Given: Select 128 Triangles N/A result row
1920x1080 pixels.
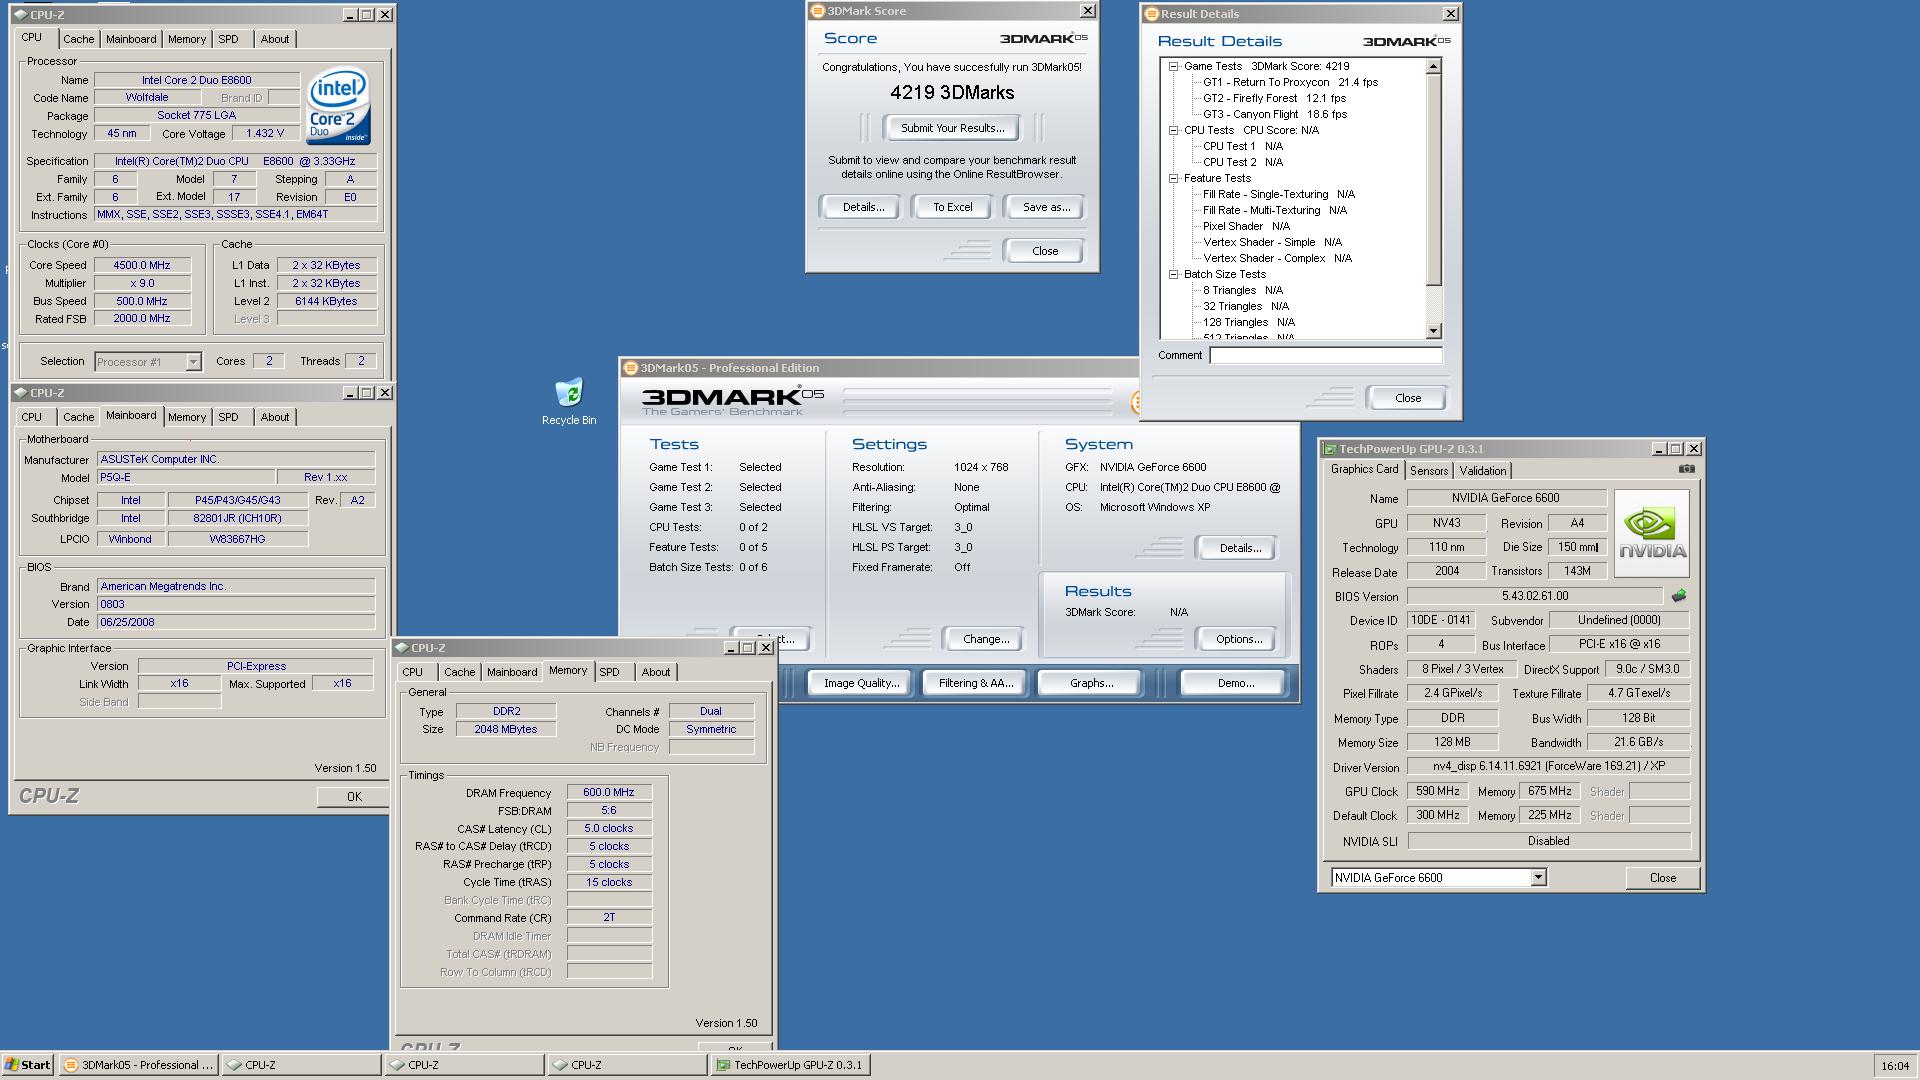Looking at the screenshot, I should (x=1248, y=322).
